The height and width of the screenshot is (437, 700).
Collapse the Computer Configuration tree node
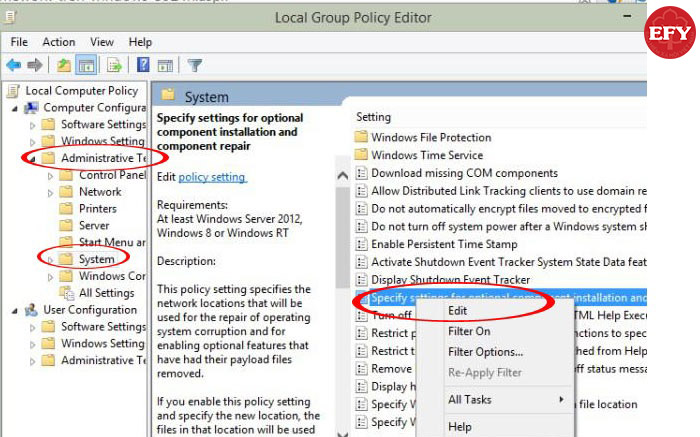point(15,108)
